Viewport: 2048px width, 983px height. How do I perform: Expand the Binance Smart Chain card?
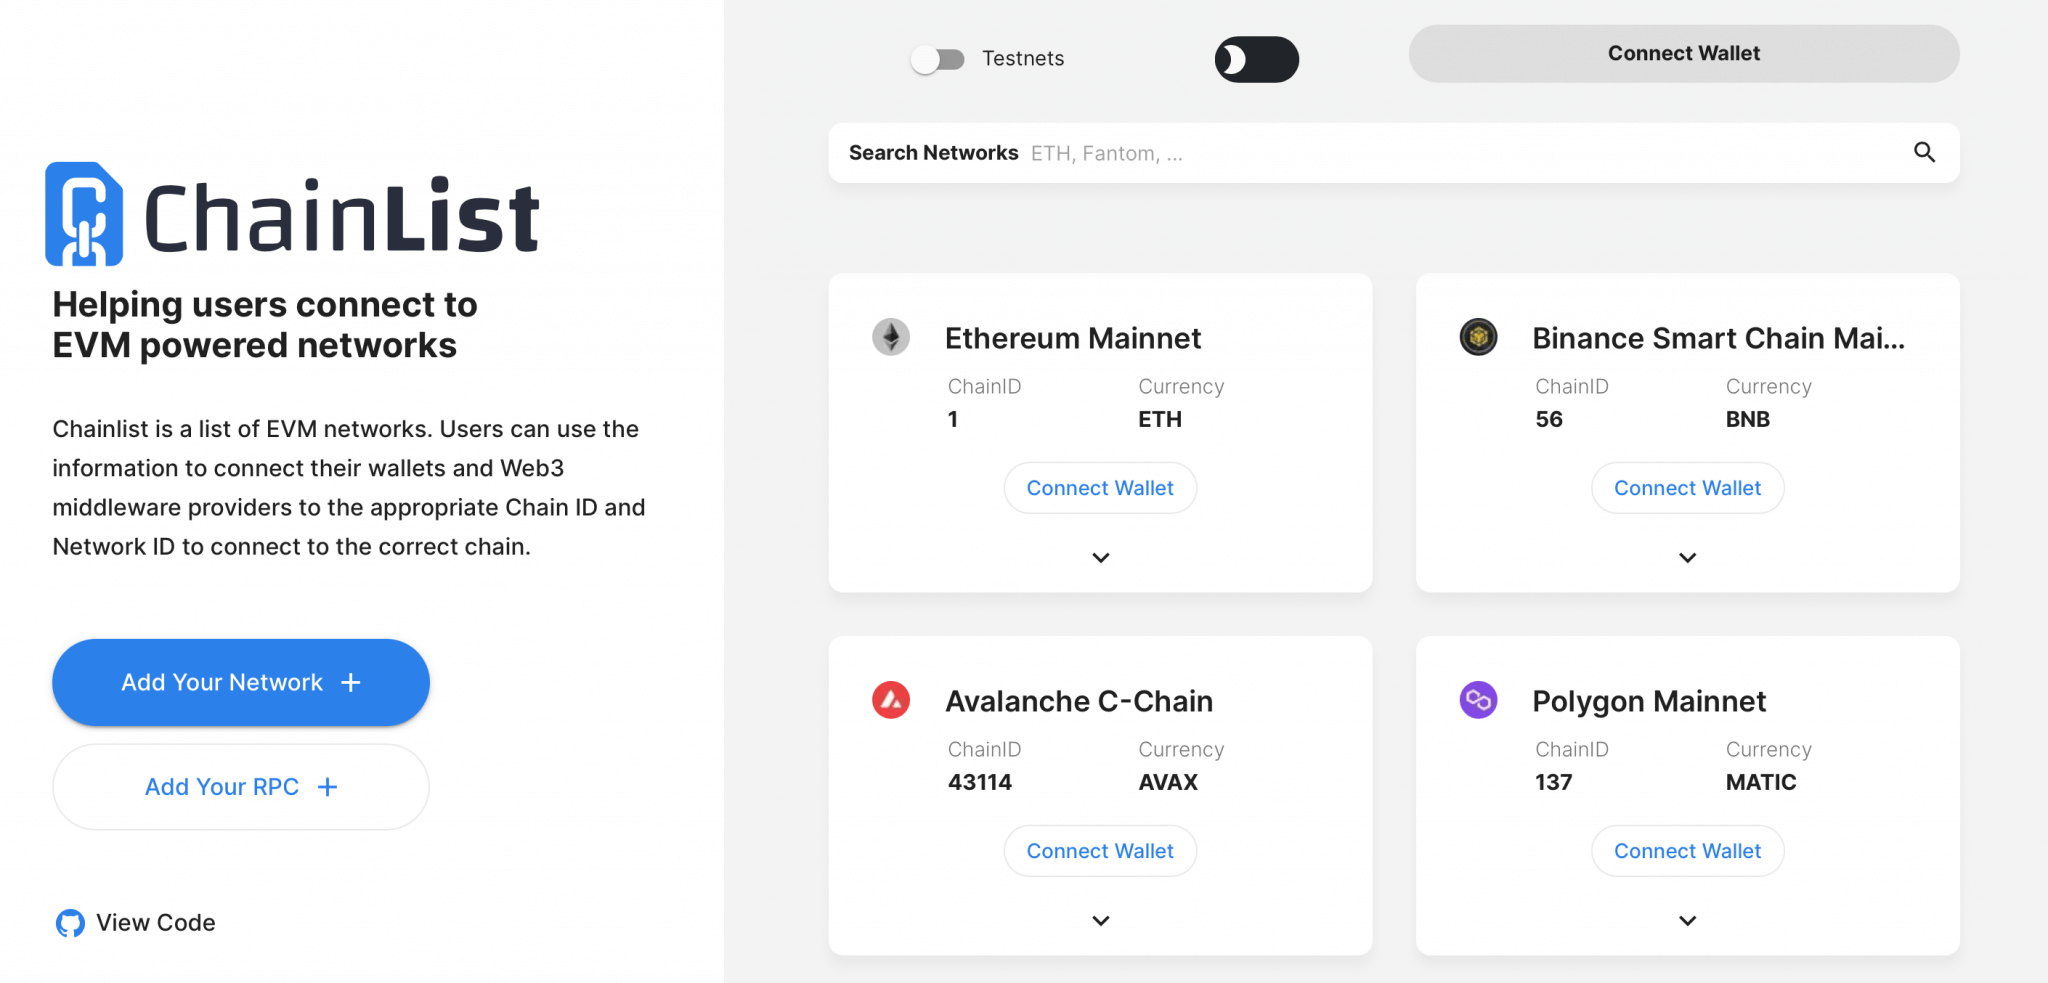pyautogui.click(x=1687, y=558)
